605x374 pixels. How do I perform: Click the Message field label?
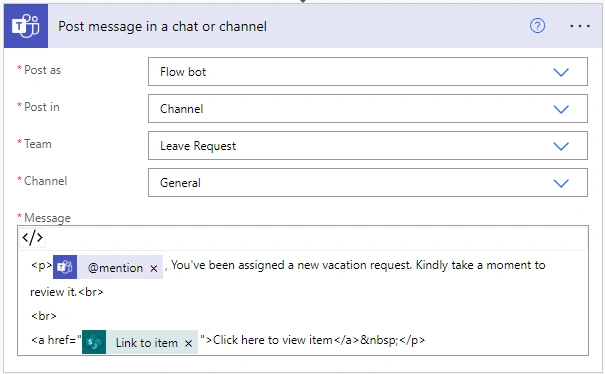coord(47,218)
